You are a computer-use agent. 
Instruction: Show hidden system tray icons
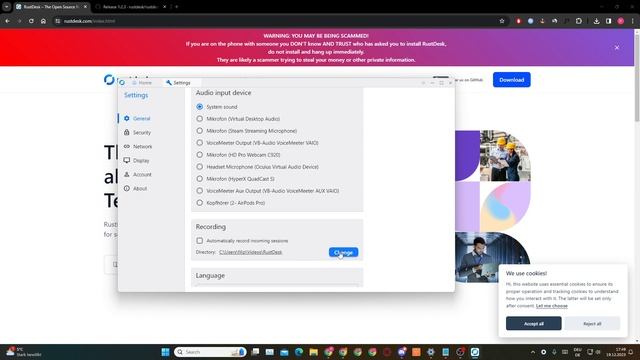[533, 352]
